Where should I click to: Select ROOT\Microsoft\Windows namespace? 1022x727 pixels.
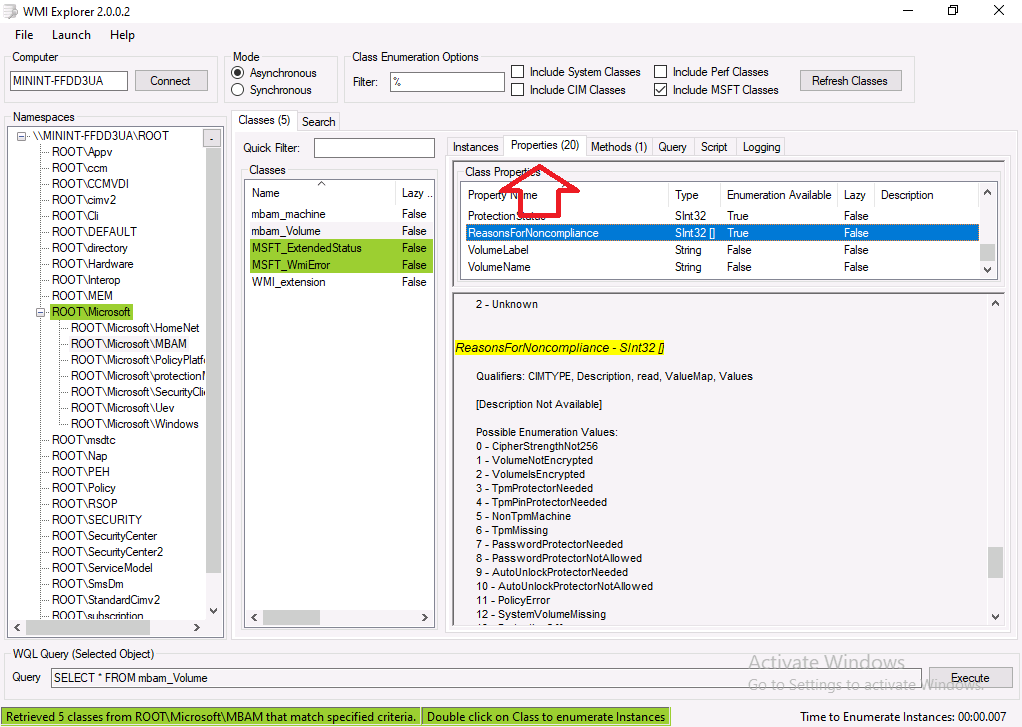pyautogui.click(x=134, y=424)
